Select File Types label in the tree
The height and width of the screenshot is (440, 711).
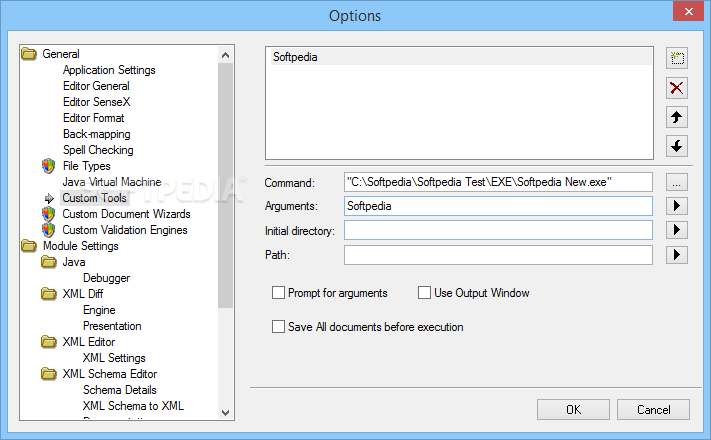point(86,166)
